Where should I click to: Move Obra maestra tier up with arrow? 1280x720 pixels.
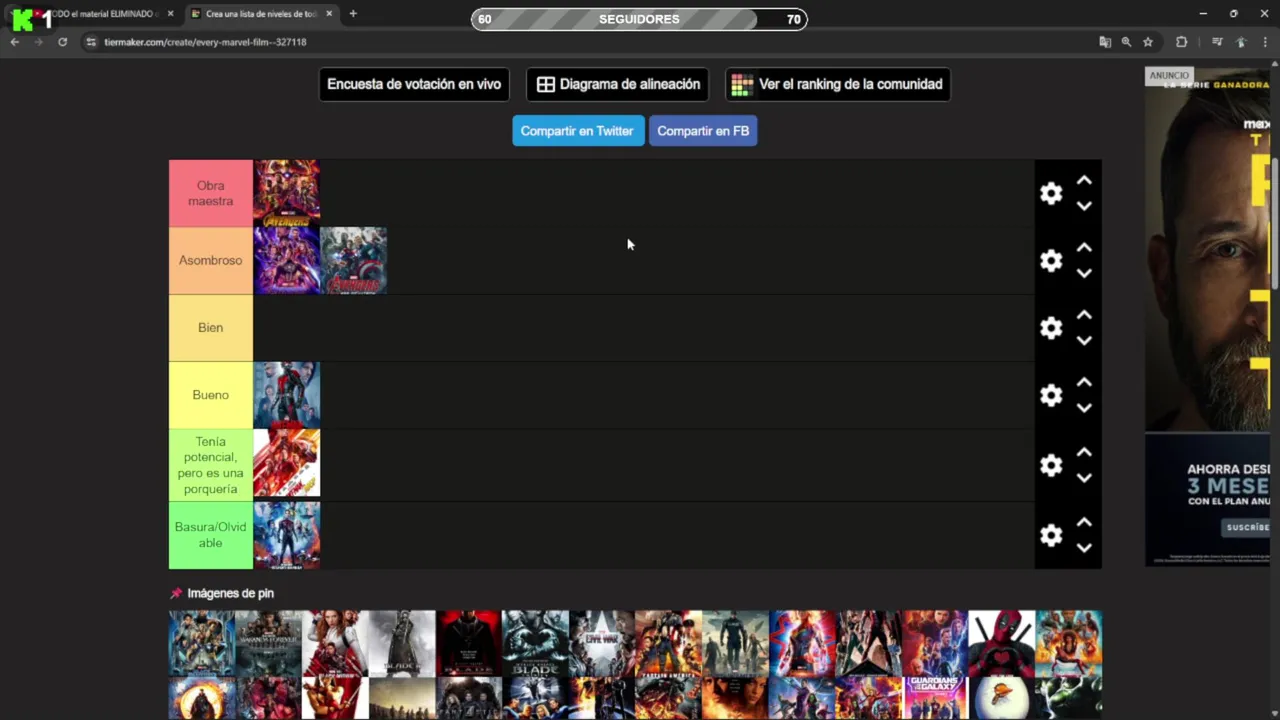tap(1084, 180)
